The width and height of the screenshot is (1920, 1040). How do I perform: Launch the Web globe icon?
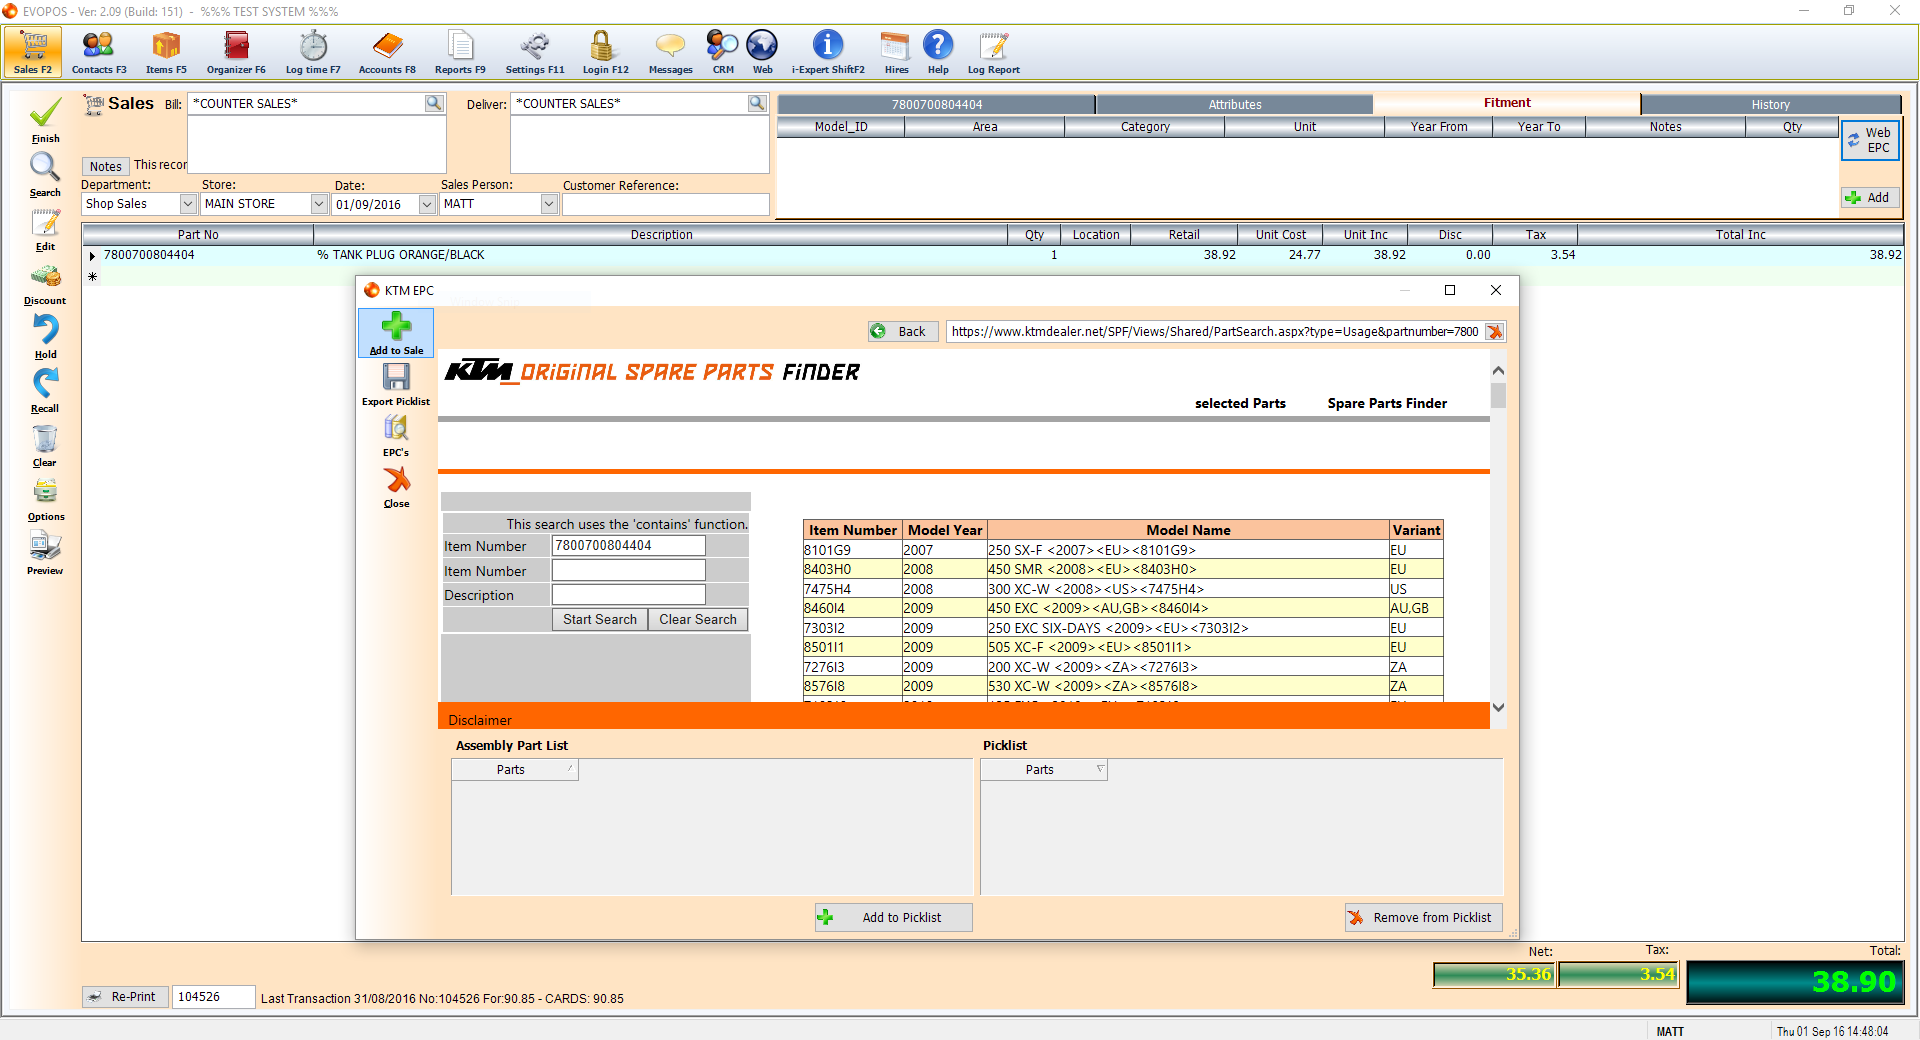[x=762, y=52]
